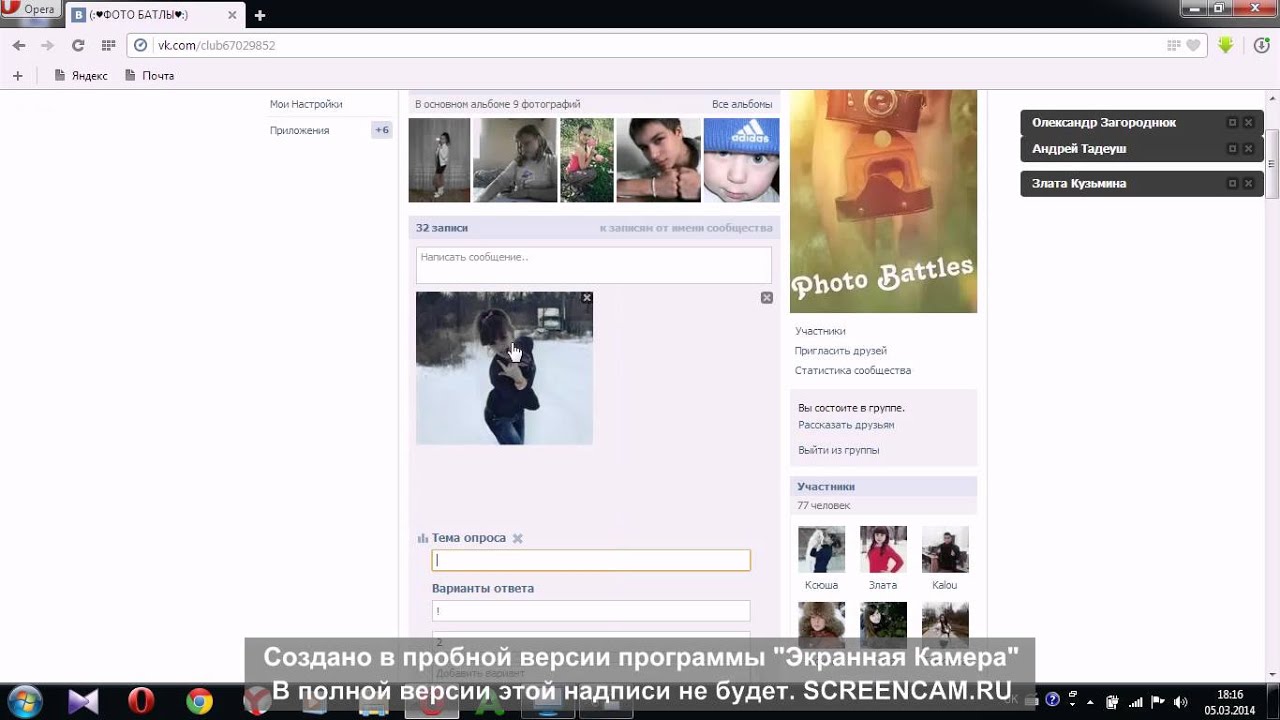Go forward to the next page
The height and width of the screenshot is (720, 1280).
point(47,45)
